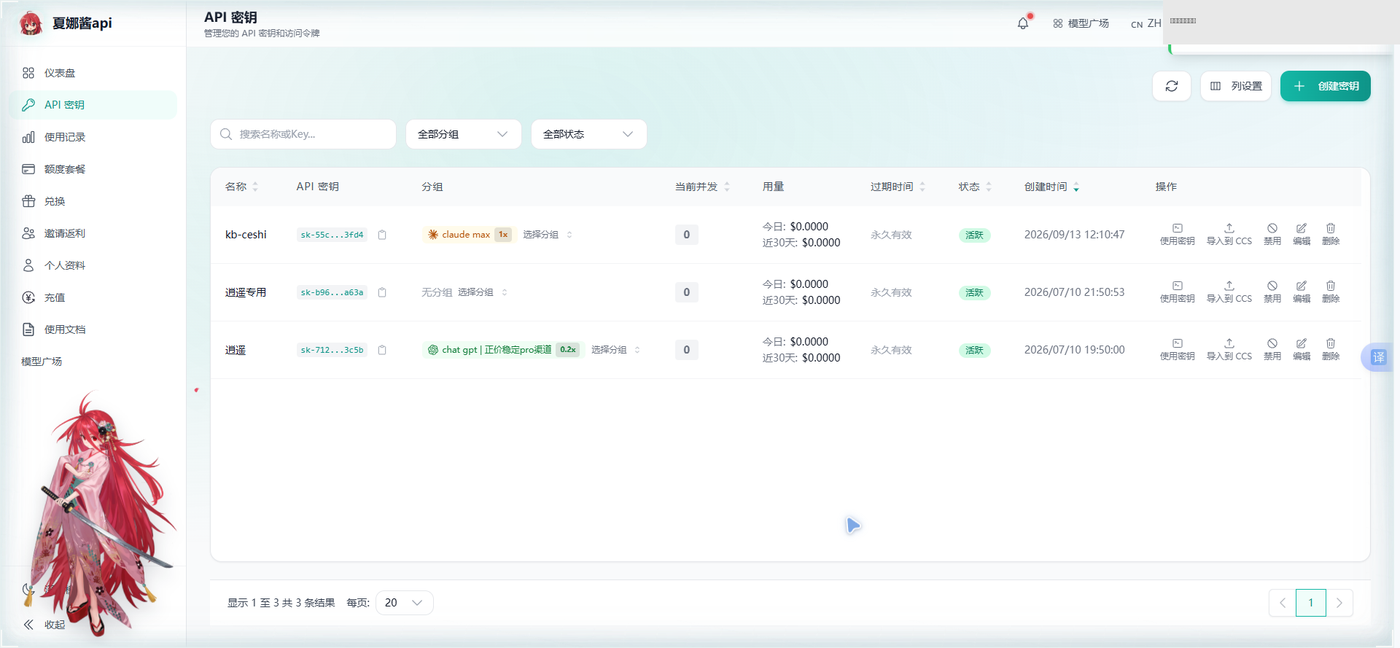Click the previous page arrow
The width and height of the screenshot is (1400, 648).
[1283, 602]
